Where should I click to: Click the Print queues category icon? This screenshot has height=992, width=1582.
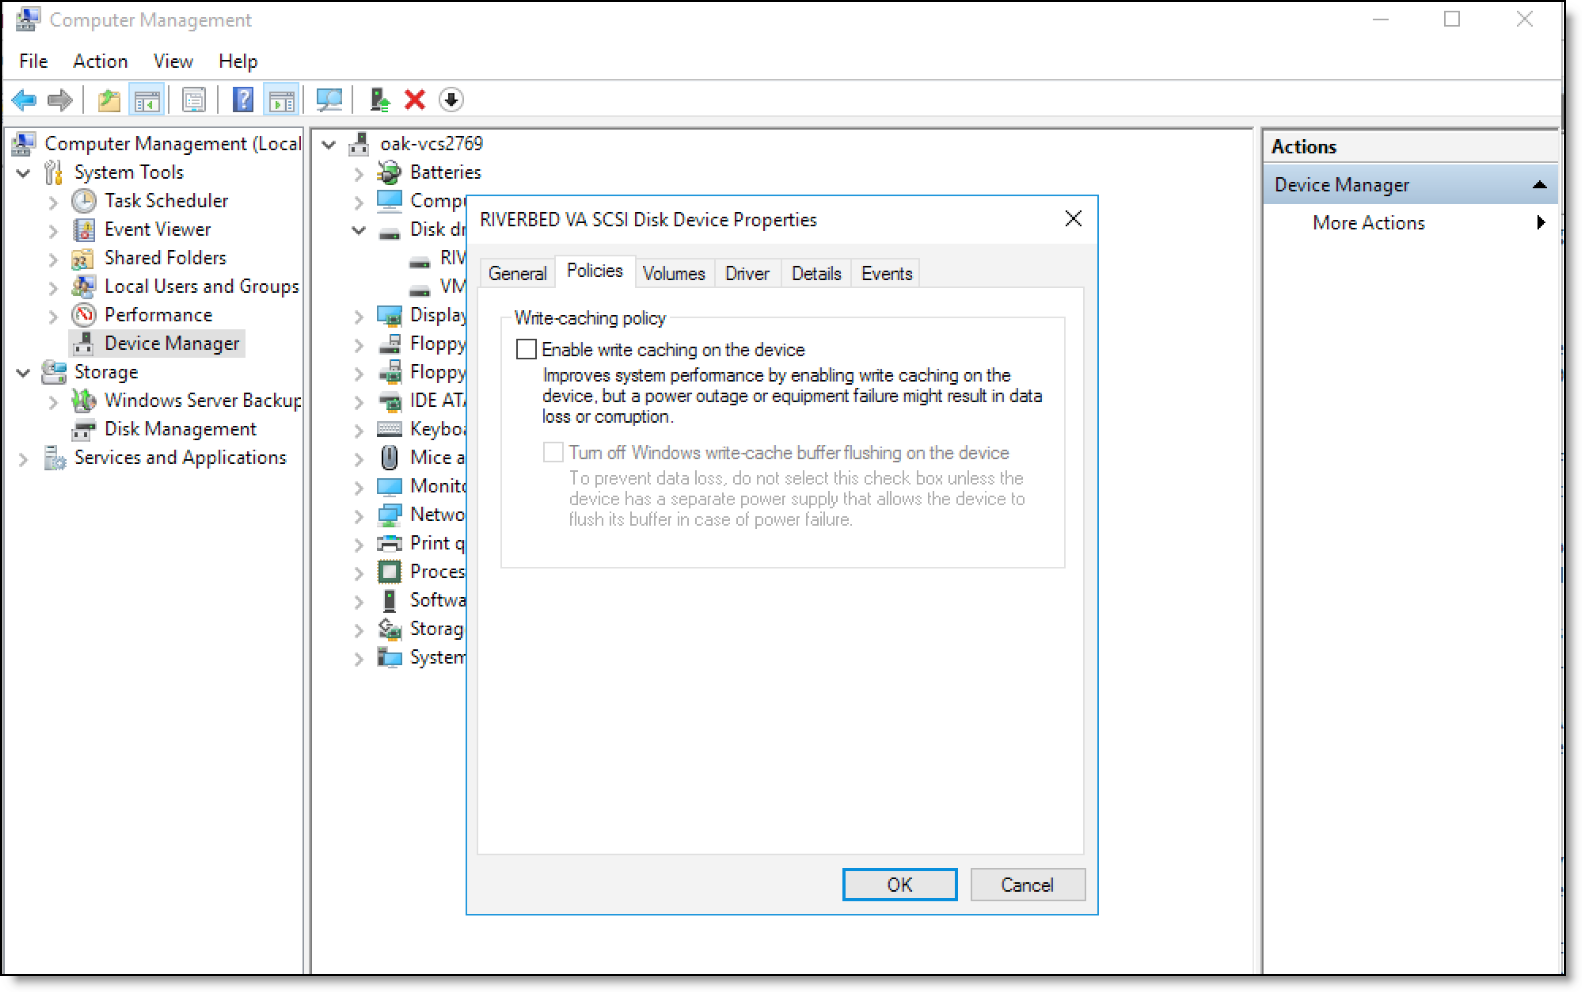390,543
